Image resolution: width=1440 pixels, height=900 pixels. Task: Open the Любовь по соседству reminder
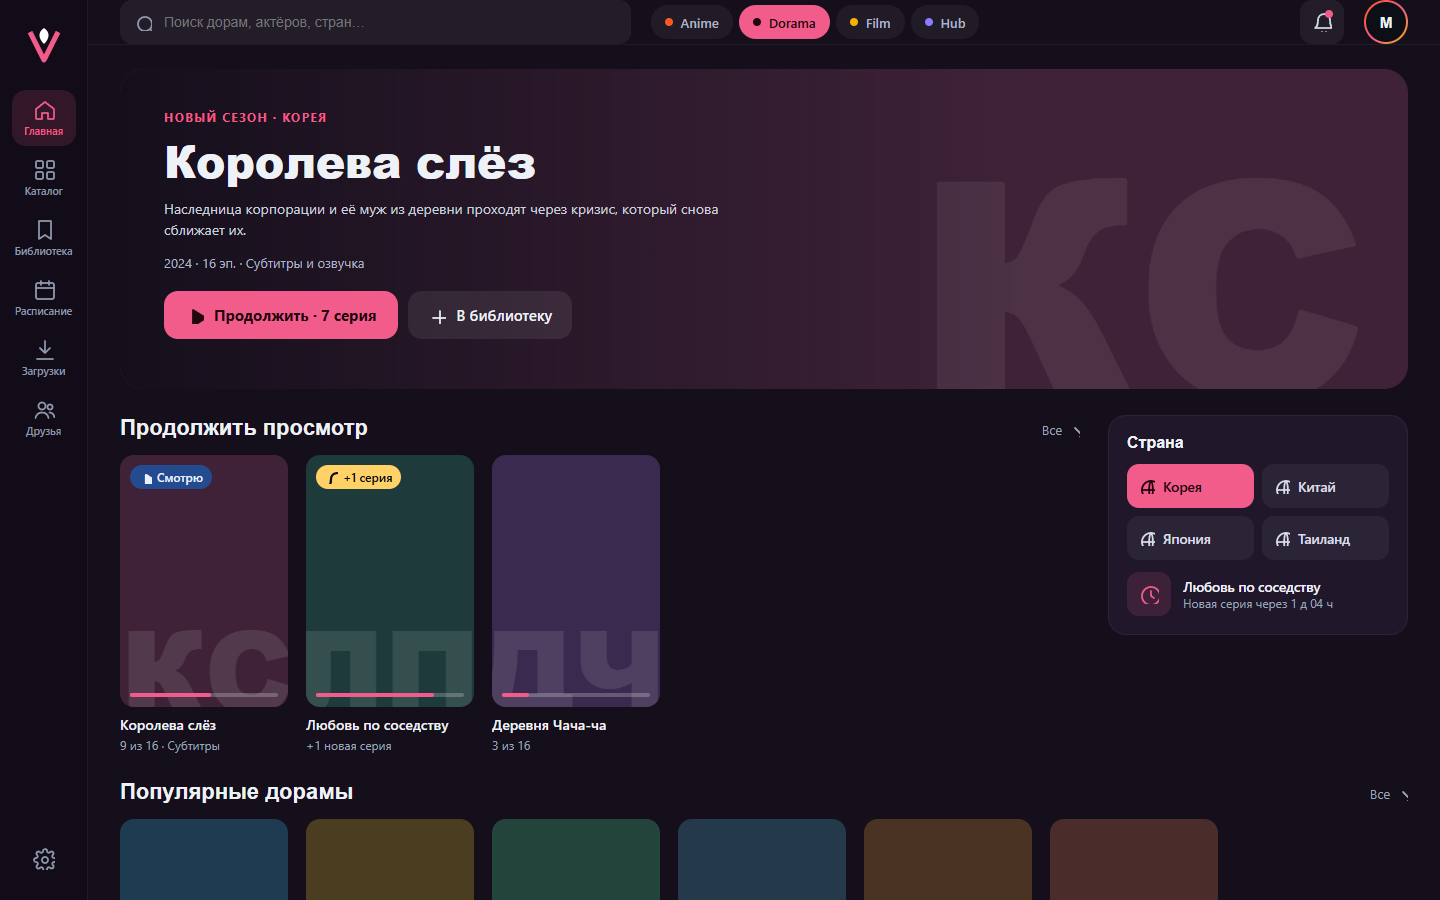coord(1258,594)
